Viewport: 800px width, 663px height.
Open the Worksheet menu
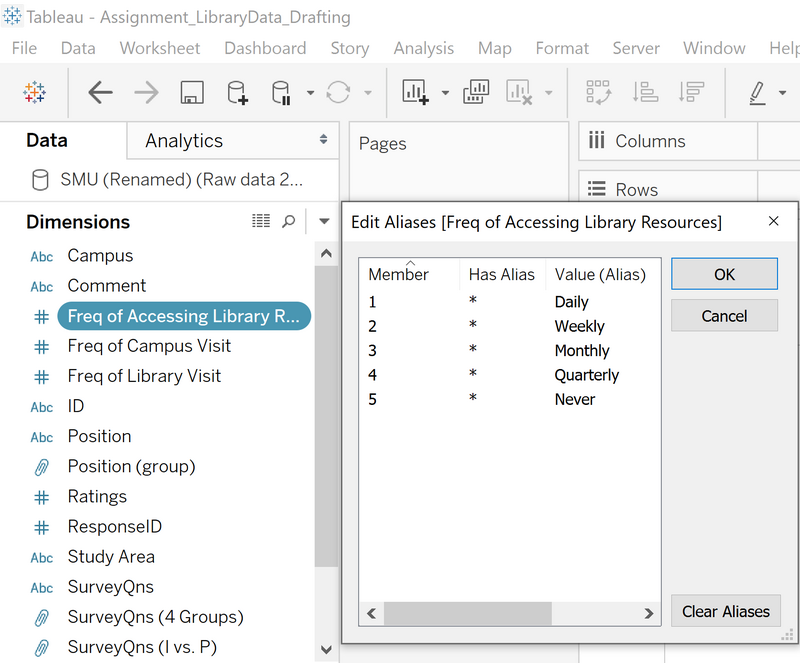pos(159,48)
